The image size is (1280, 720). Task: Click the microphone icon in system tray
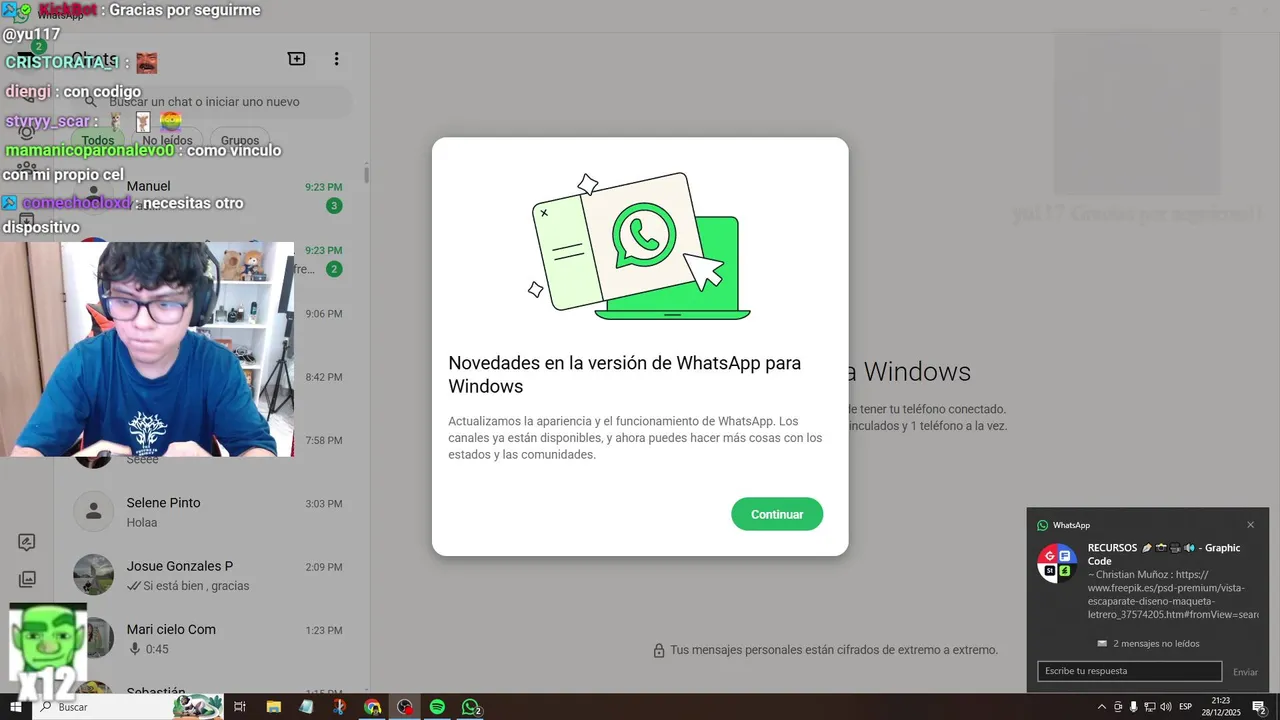[1134, 707]
